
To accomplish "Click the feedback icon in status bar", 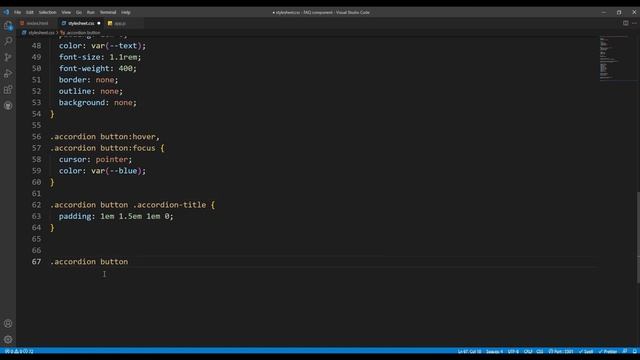I will 625,351.
